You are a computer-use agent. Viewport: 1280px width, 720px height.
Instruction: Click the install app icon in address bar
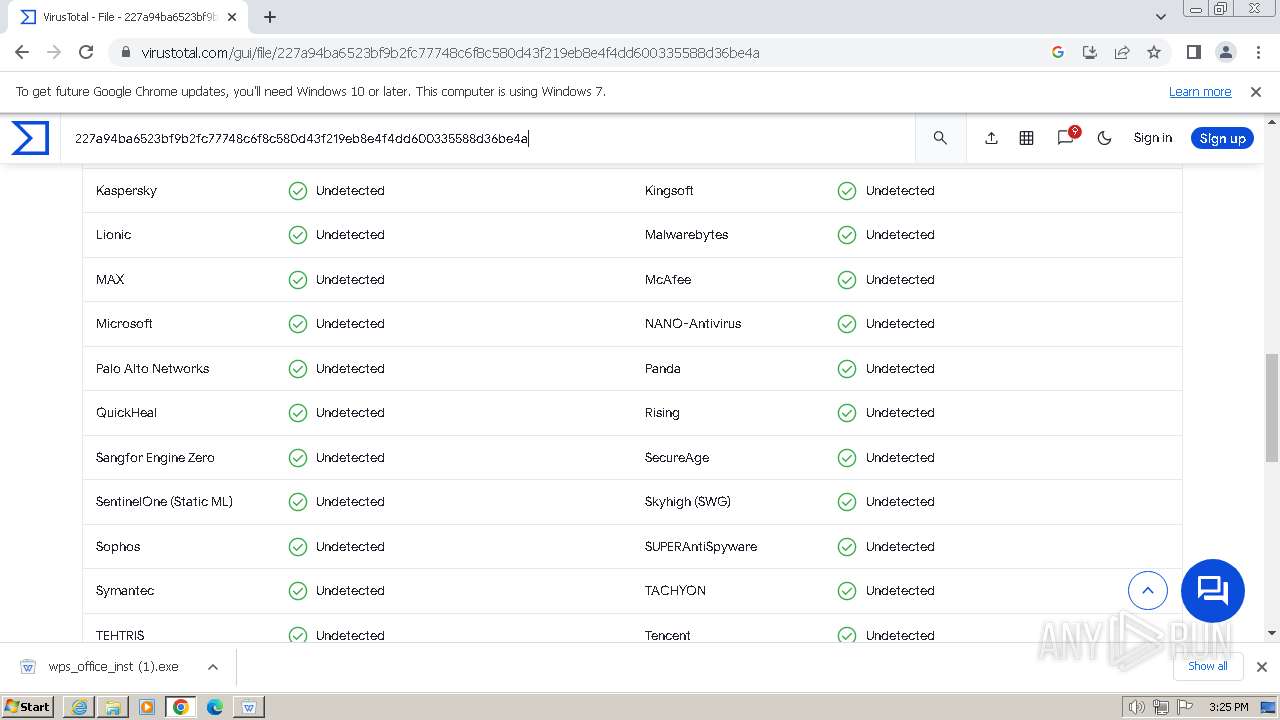(1090, 52)
